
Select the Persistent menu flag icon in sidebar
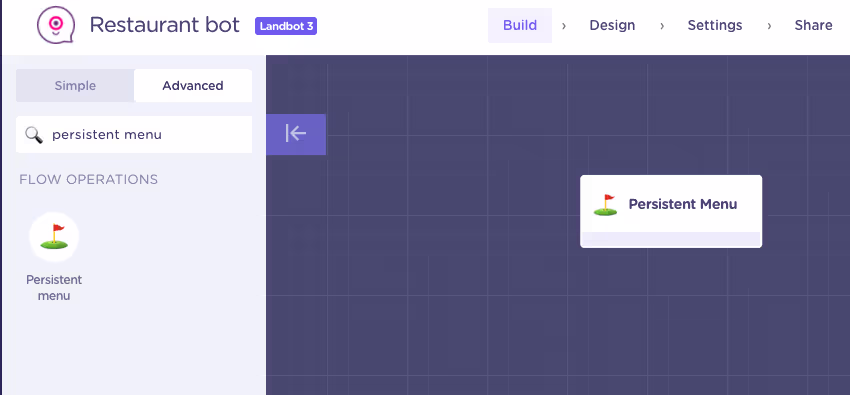(x=54, y=237)
